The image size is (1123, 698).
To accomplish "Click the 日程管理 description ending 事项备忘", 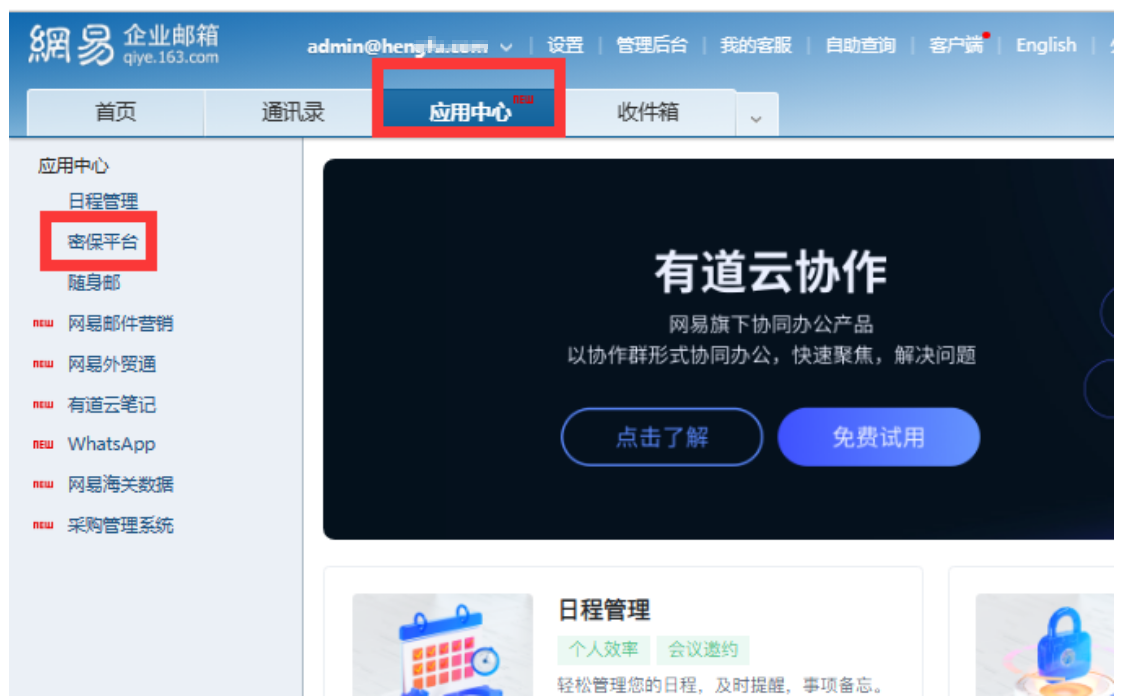I will (720, 685).
